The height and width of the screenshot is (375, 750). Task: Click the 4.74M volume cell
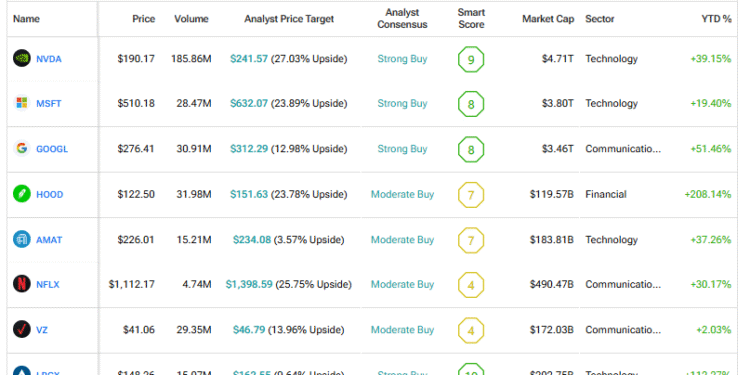tap(197, 285)
